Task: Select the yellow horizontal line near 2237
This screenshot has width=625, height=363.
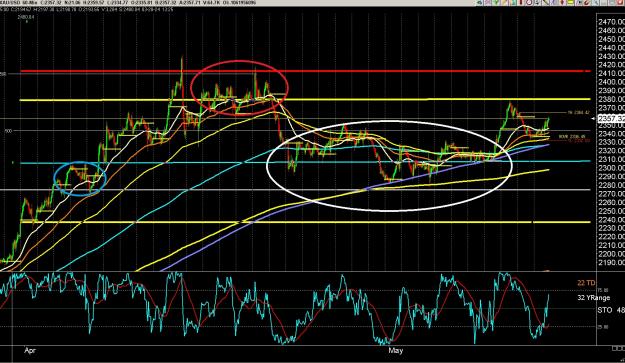Action: pos(305,222)
